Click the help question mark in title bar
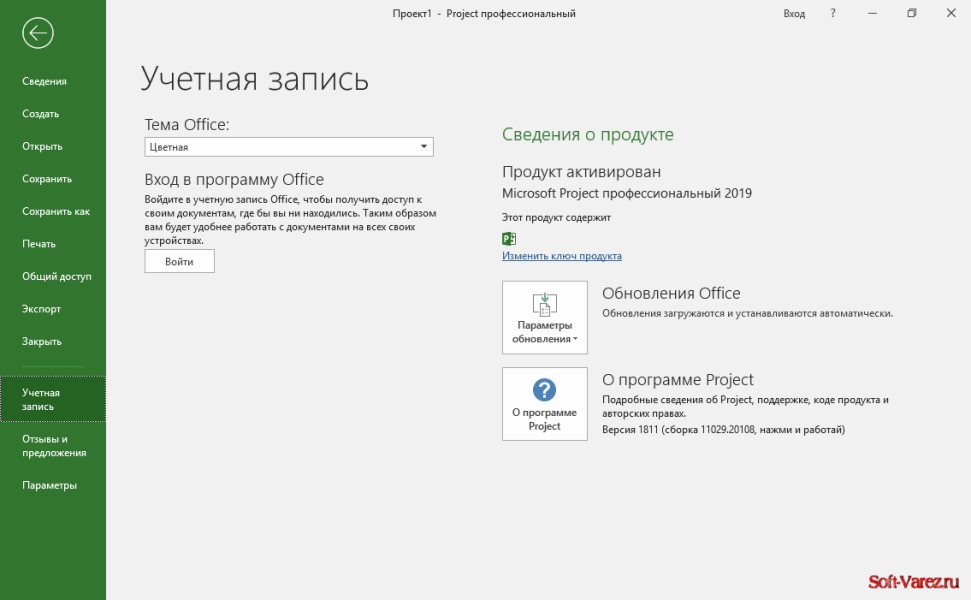This screenshot has height=600, width=971. pos(833,13)
